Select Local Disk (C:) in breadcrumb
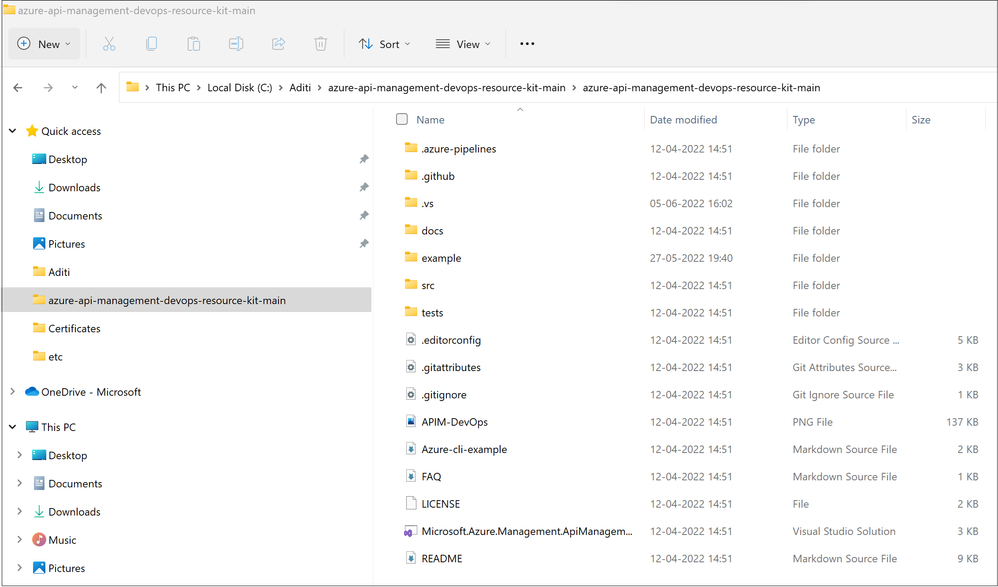The width and height of the screenshot is (998, 587). pos(239,88)
